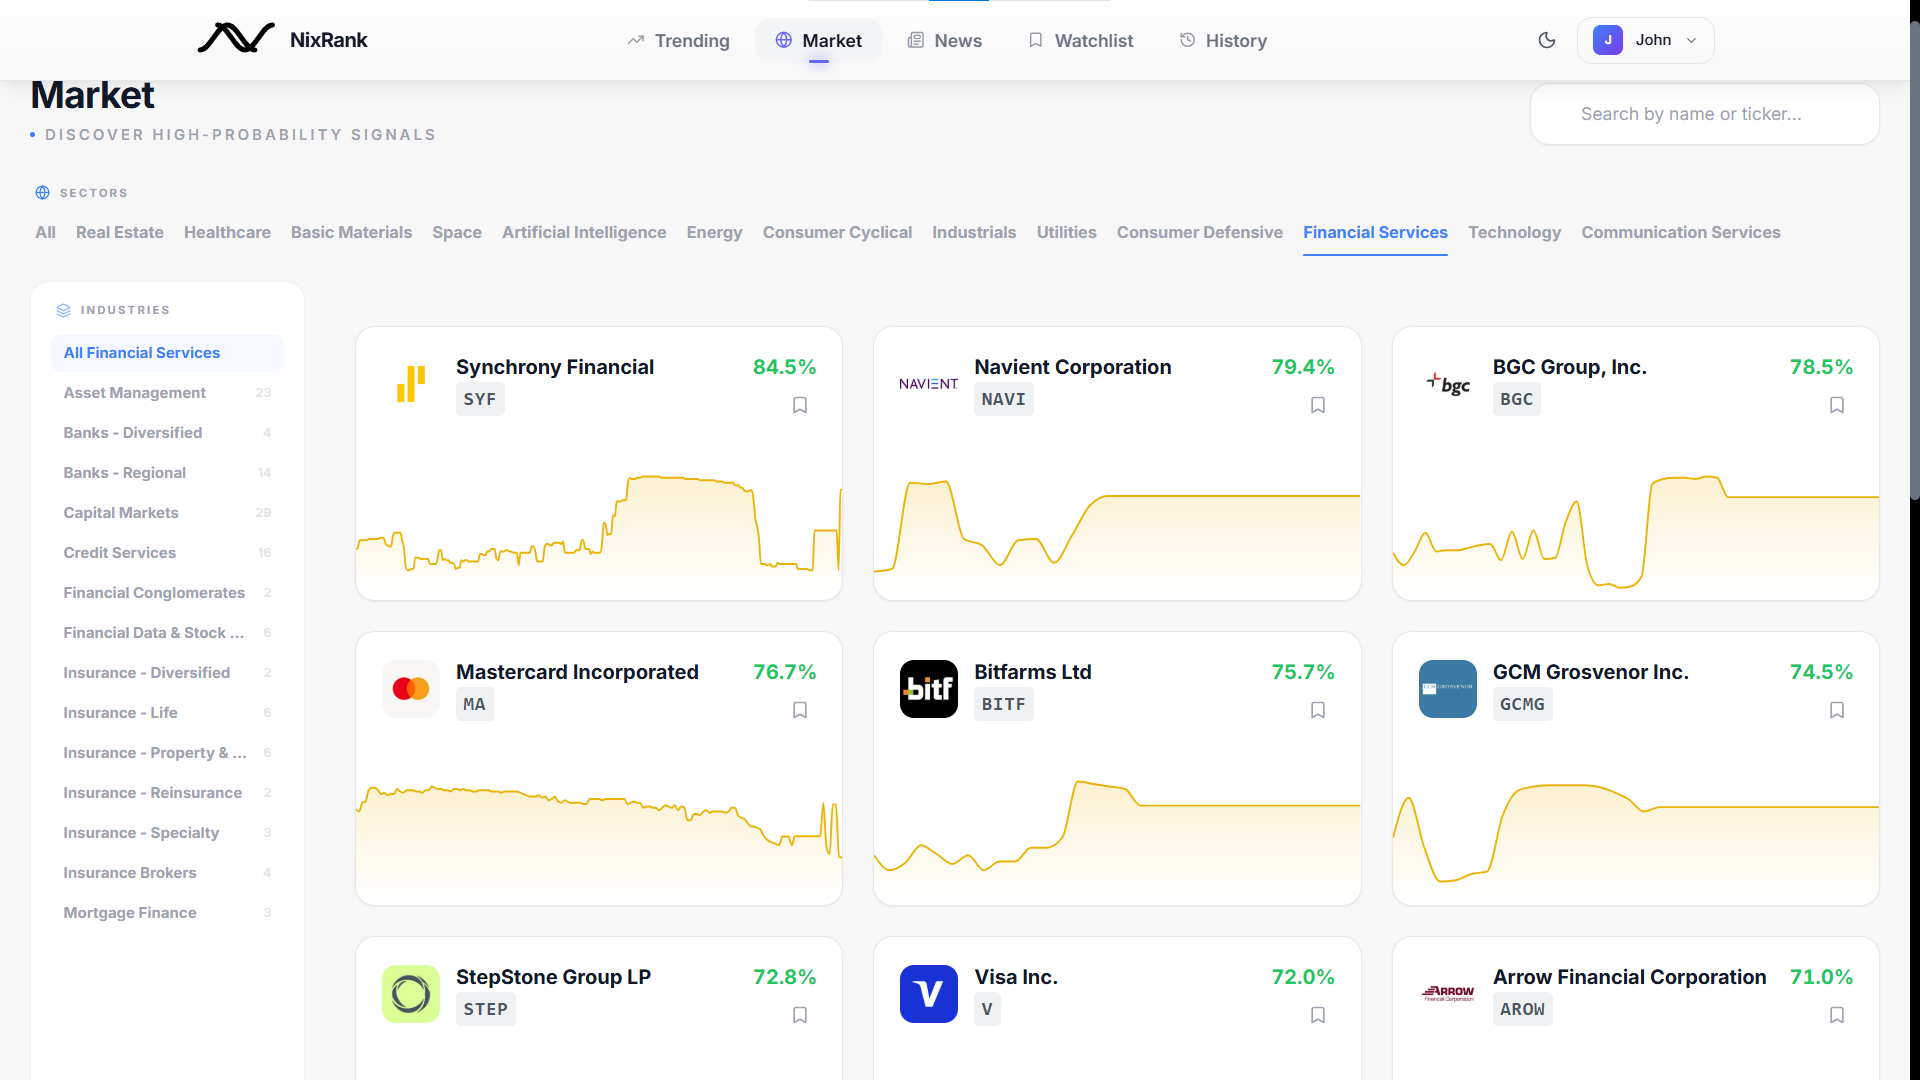Filter by Technology sector
This screenshot has width=1920, height=1080.
pos(1514,232)
